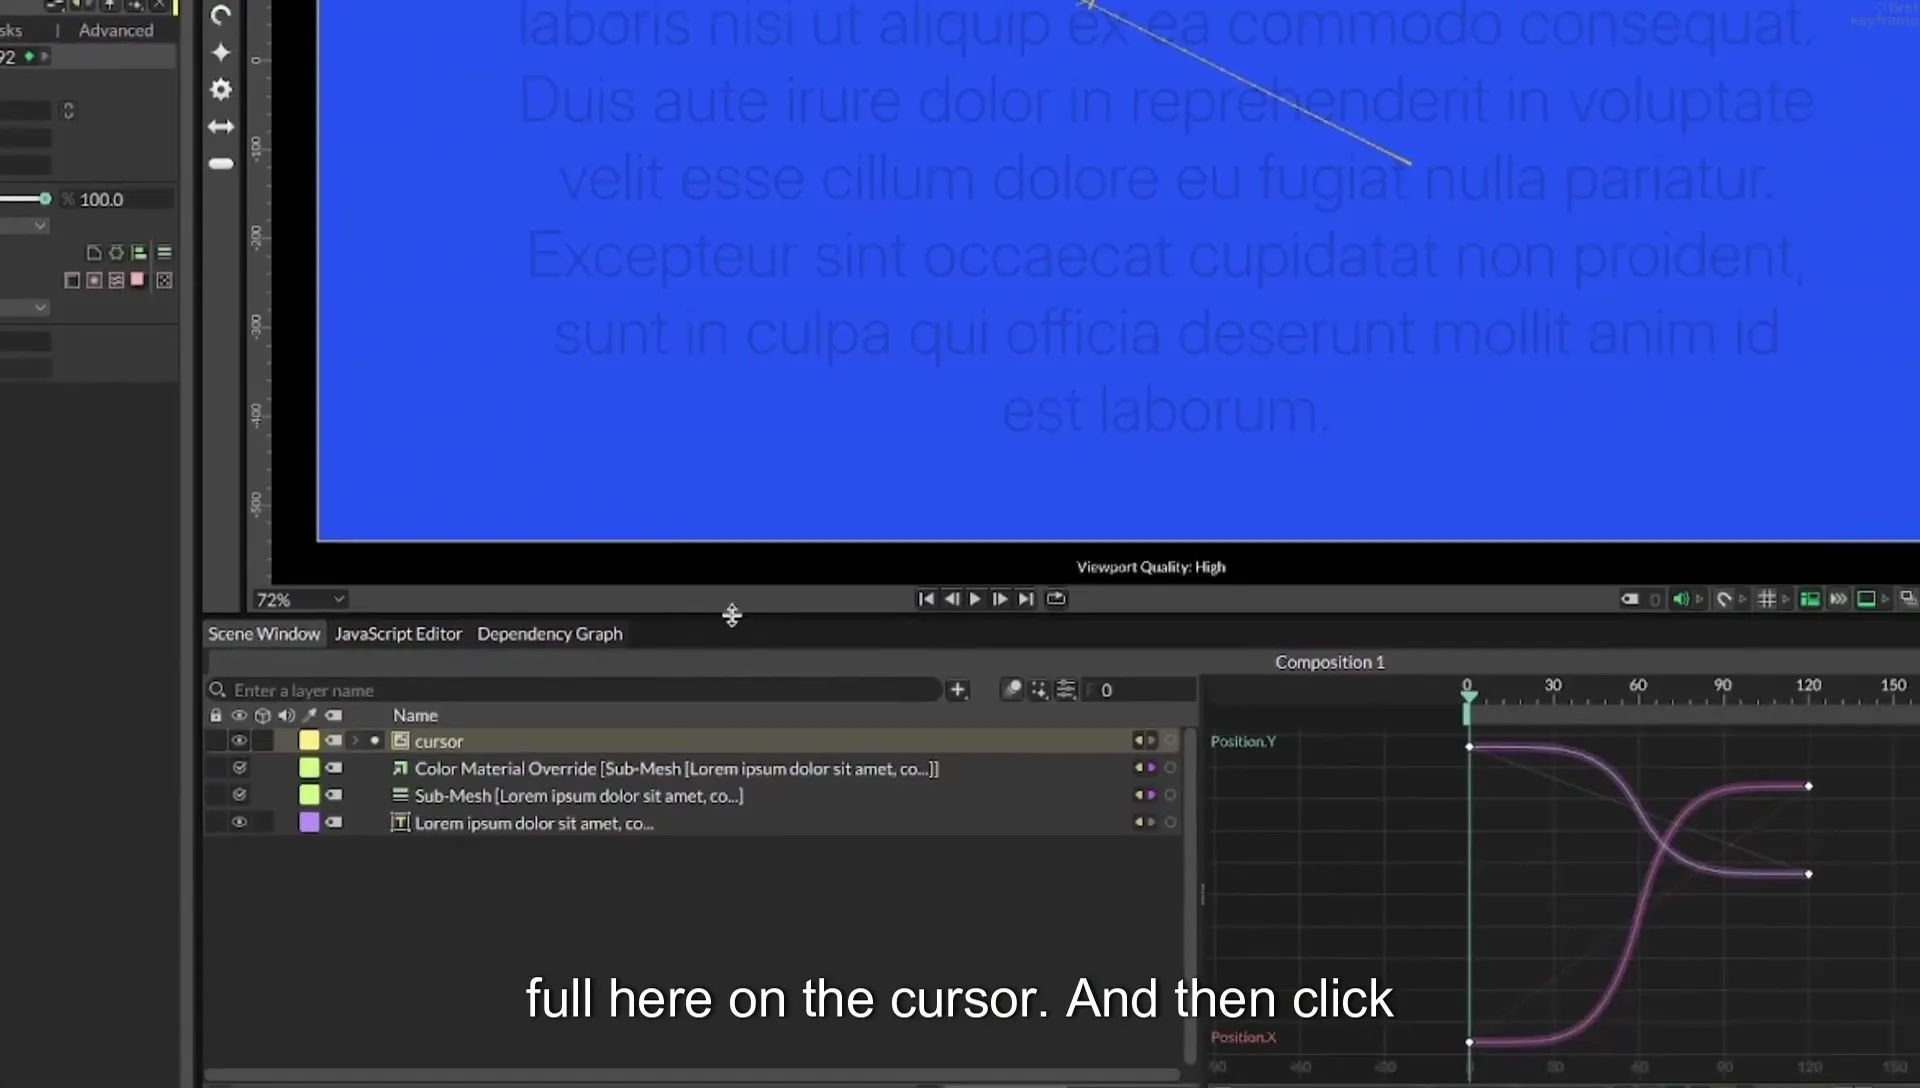Switch to the Dependency Graph tab
This screenshot has height=1088, width=1920.
[x=550, y=634]
